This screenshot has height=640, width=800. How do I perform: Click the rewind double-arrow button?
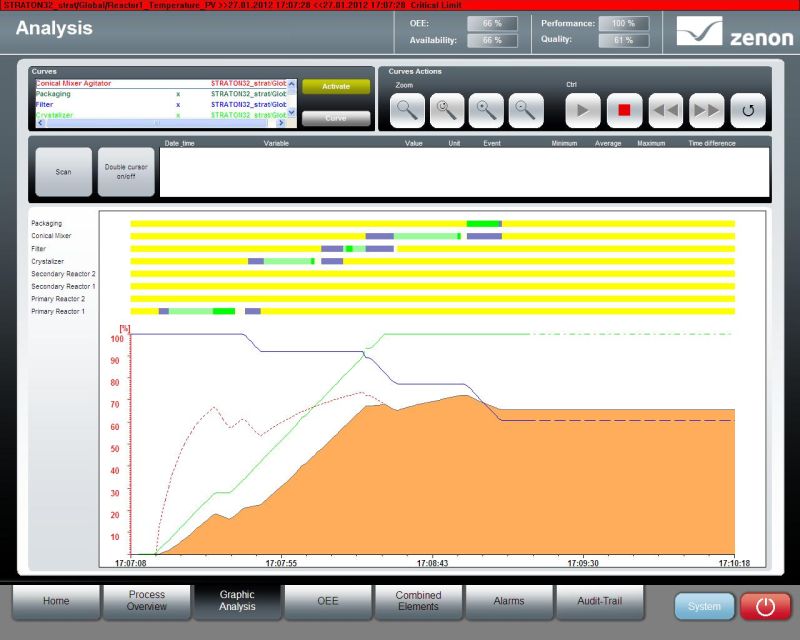(x=666, y=110)
